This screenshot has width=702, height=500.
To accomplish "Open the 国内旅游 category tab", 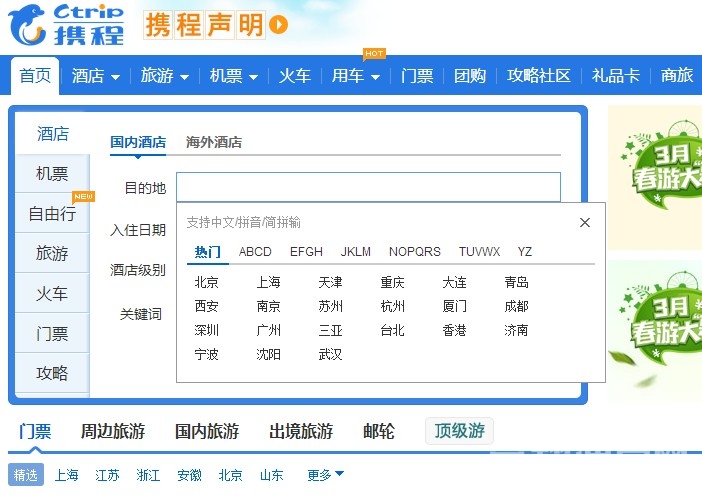I will click(207, 431).
